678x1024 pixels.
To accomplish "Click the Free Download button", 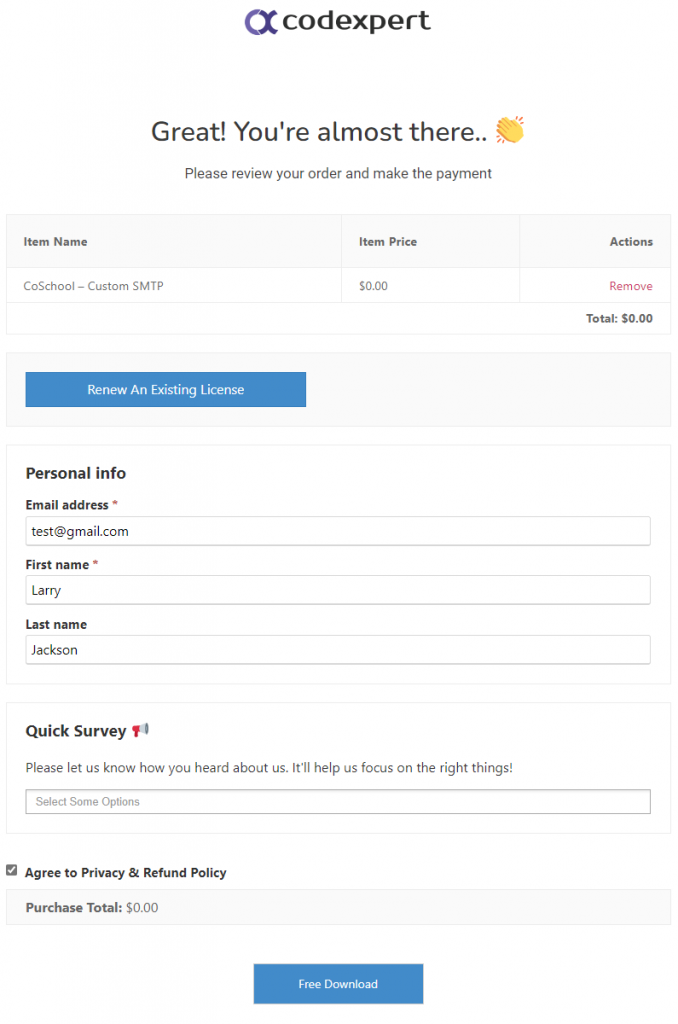I will point(338,984).
